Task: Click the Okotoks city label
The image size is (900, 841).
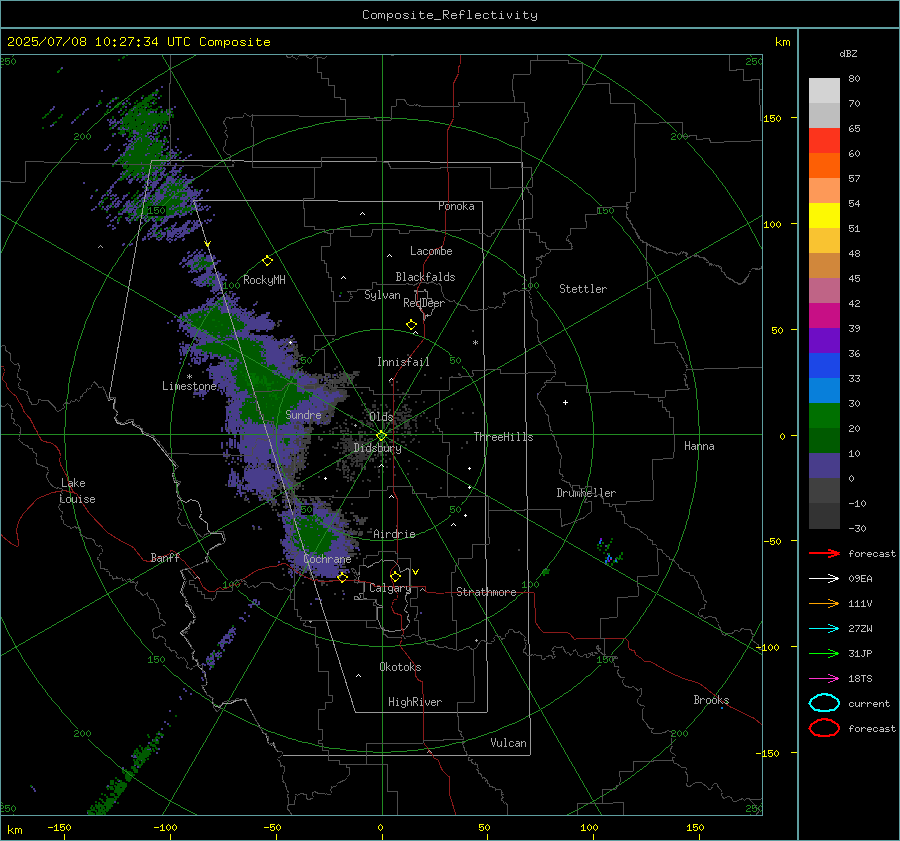Action: click(x=400, y=667)
